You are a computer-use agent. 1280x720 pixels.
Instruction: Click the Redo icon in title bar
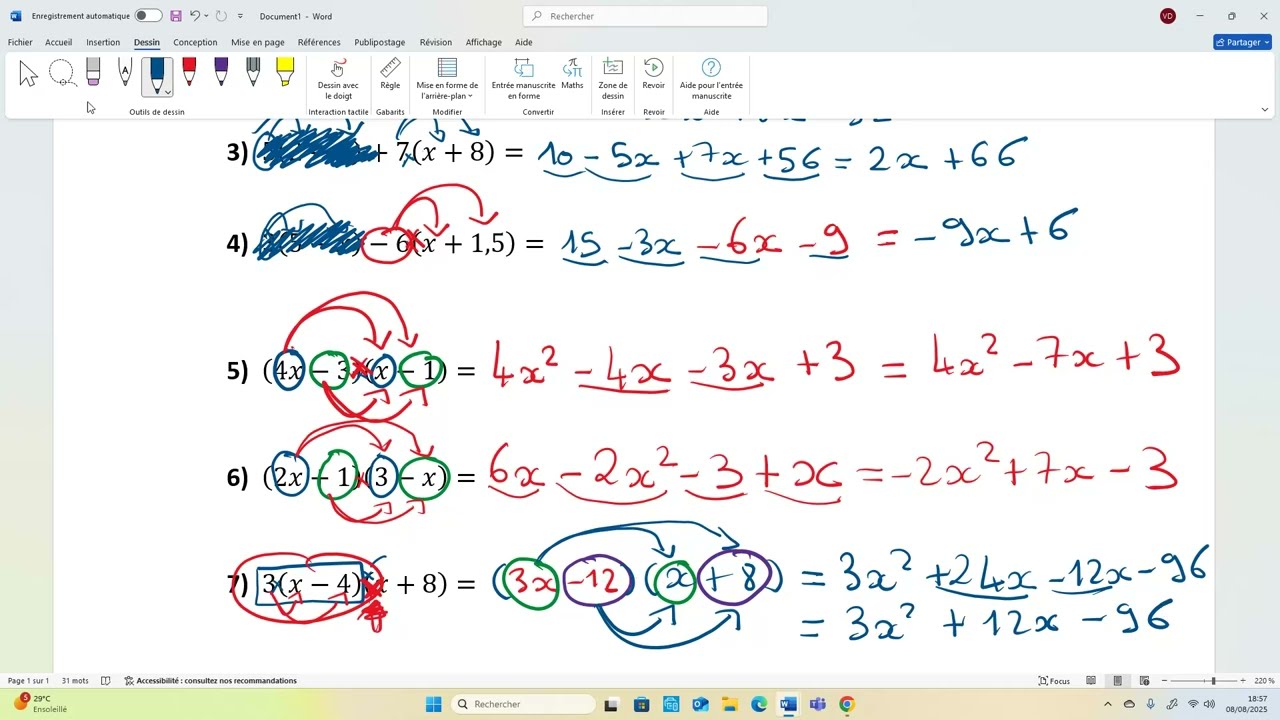tap(221, 16)
